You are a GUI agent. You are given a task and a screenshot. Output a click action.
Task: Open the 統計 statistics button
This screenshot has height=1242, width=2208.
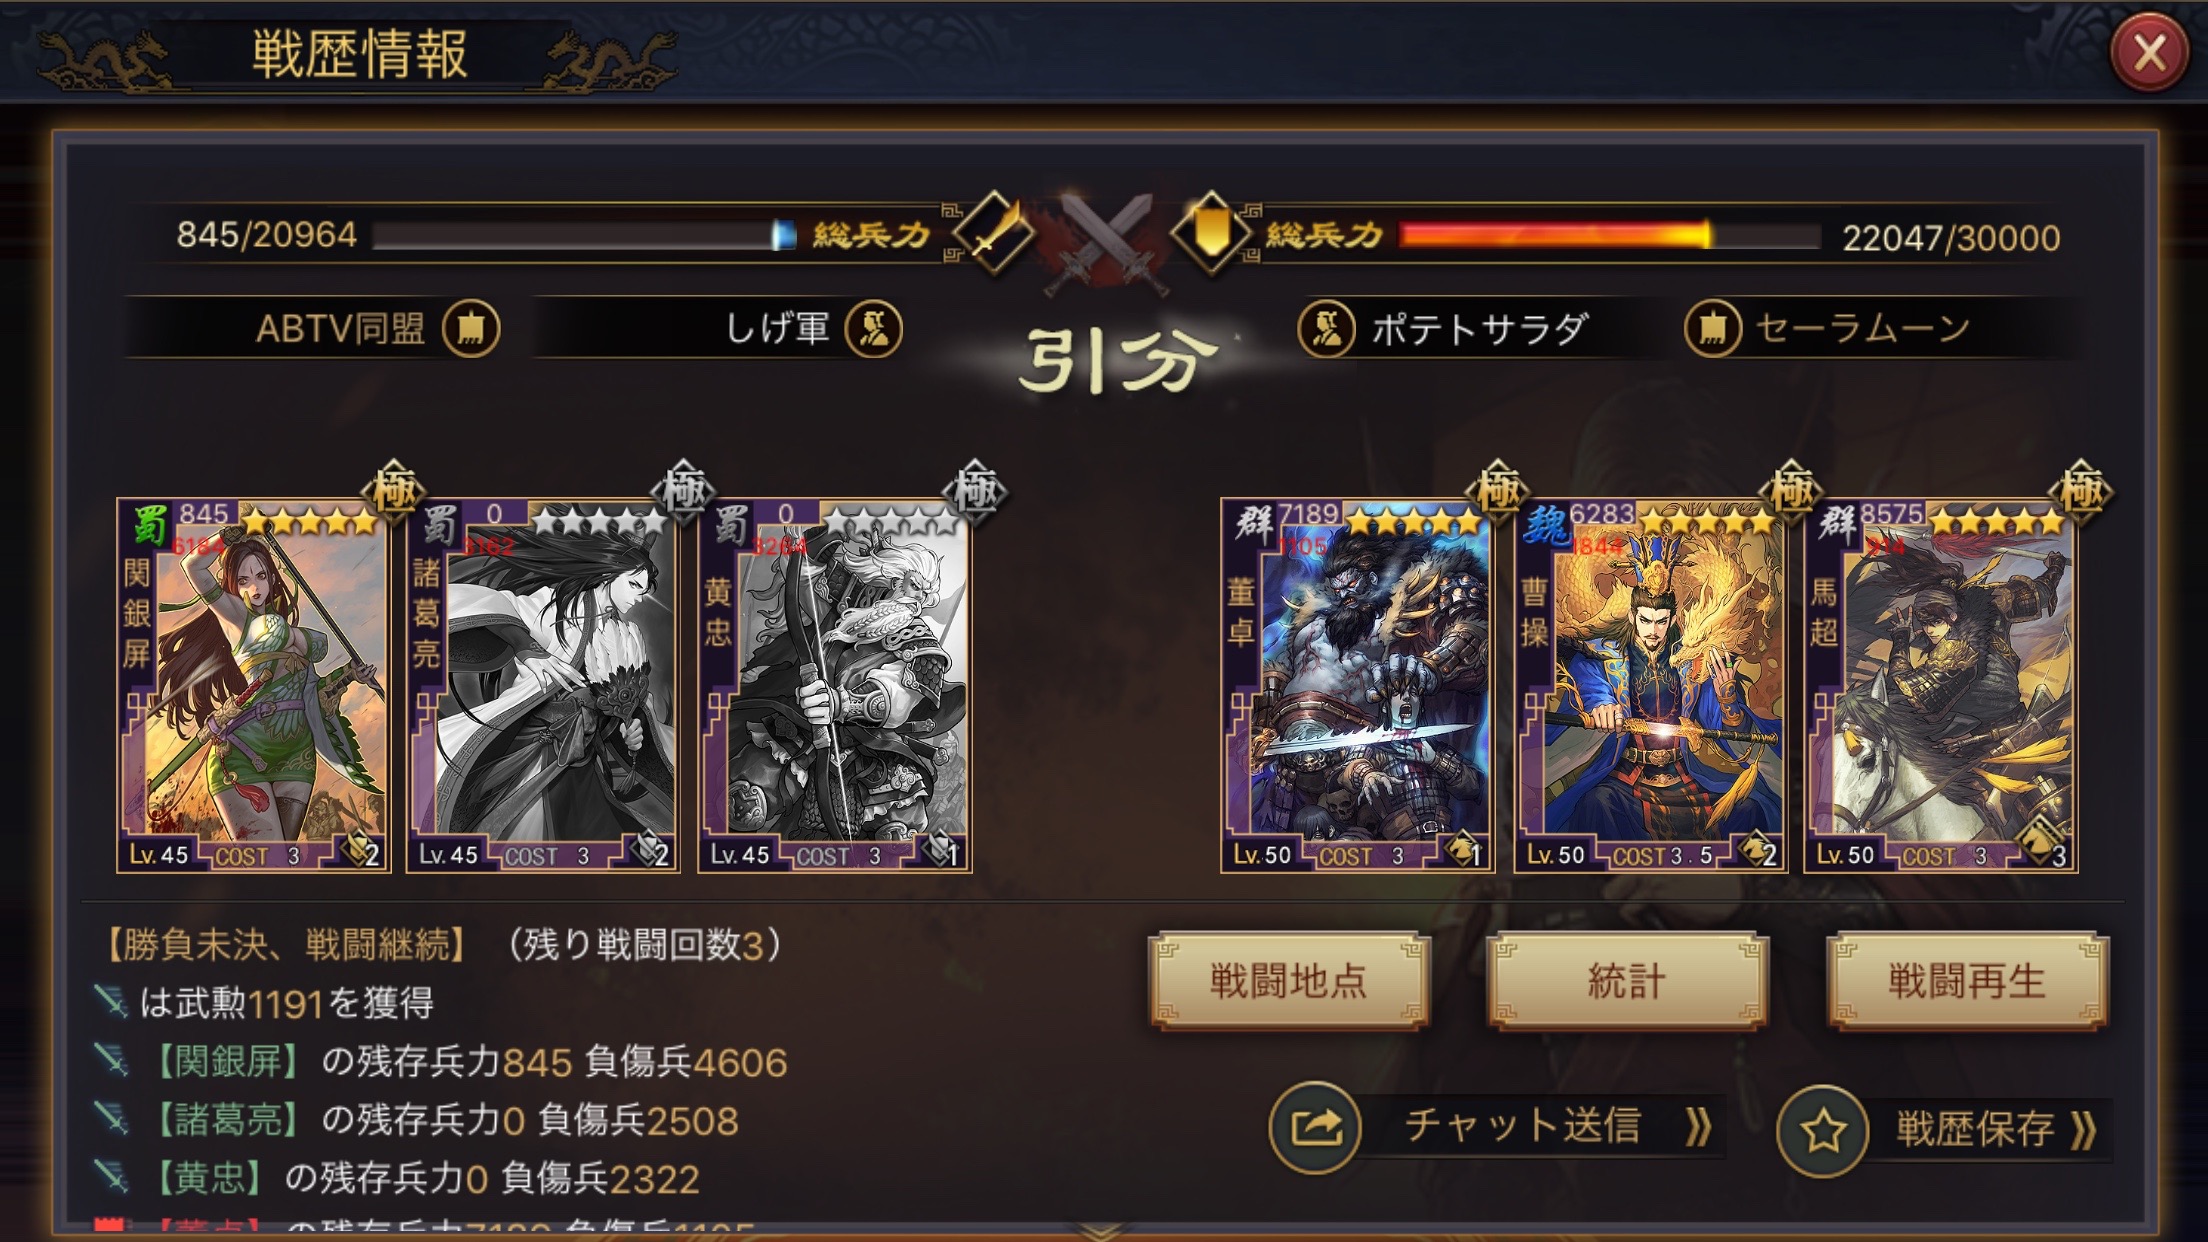tap(1627, 981)
